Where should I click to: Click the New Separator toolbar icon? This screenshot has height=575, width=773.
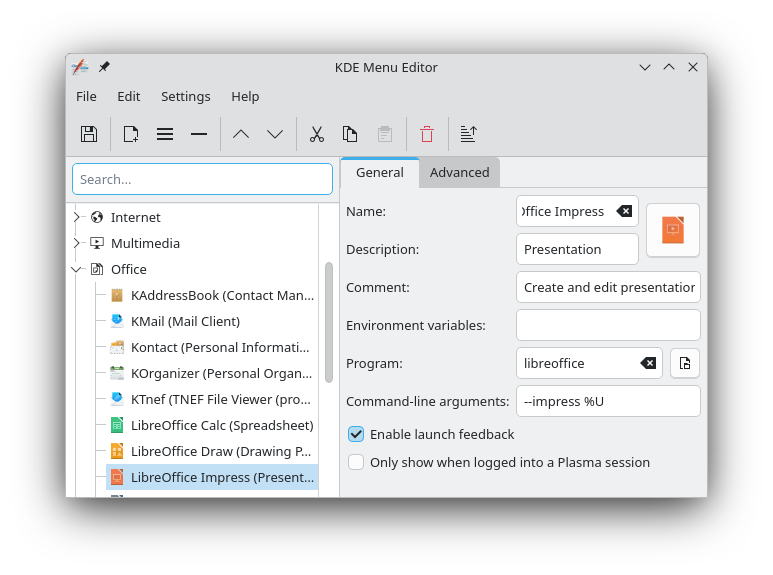click(x=199, y=134)
